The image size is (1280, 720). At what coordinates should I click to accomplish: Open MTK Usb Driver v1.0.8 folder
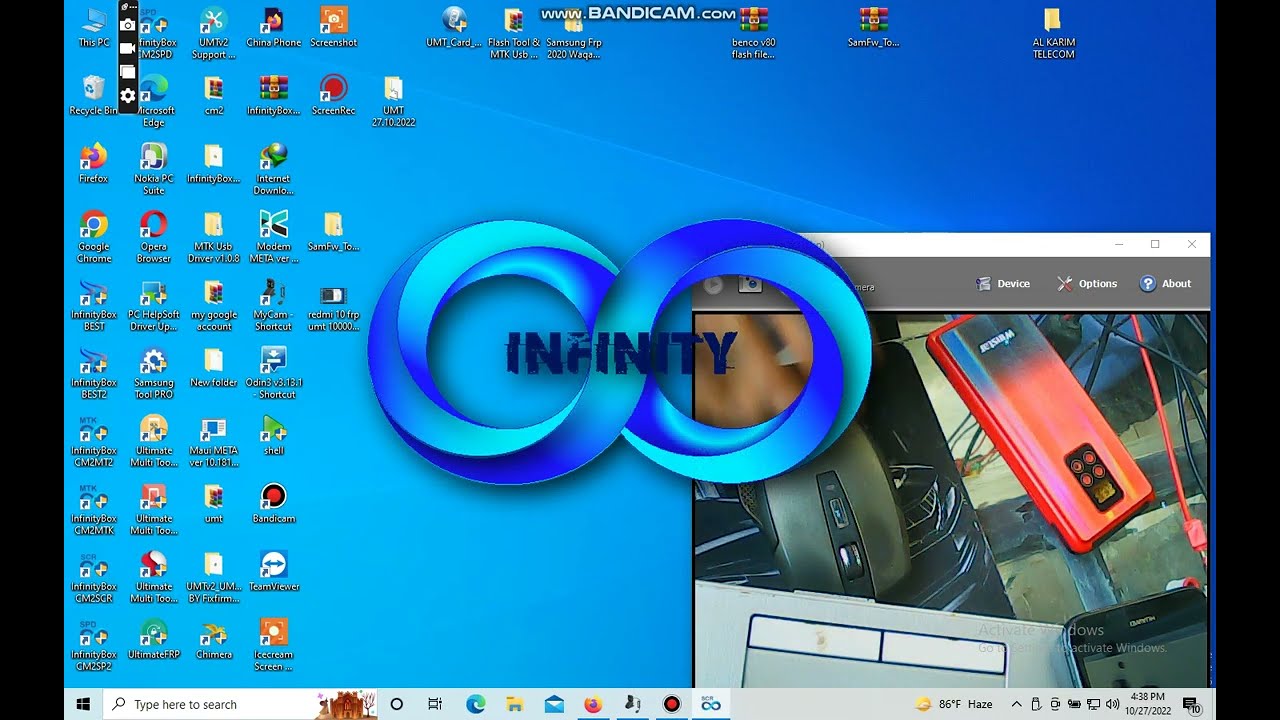(x=213, y=238)
